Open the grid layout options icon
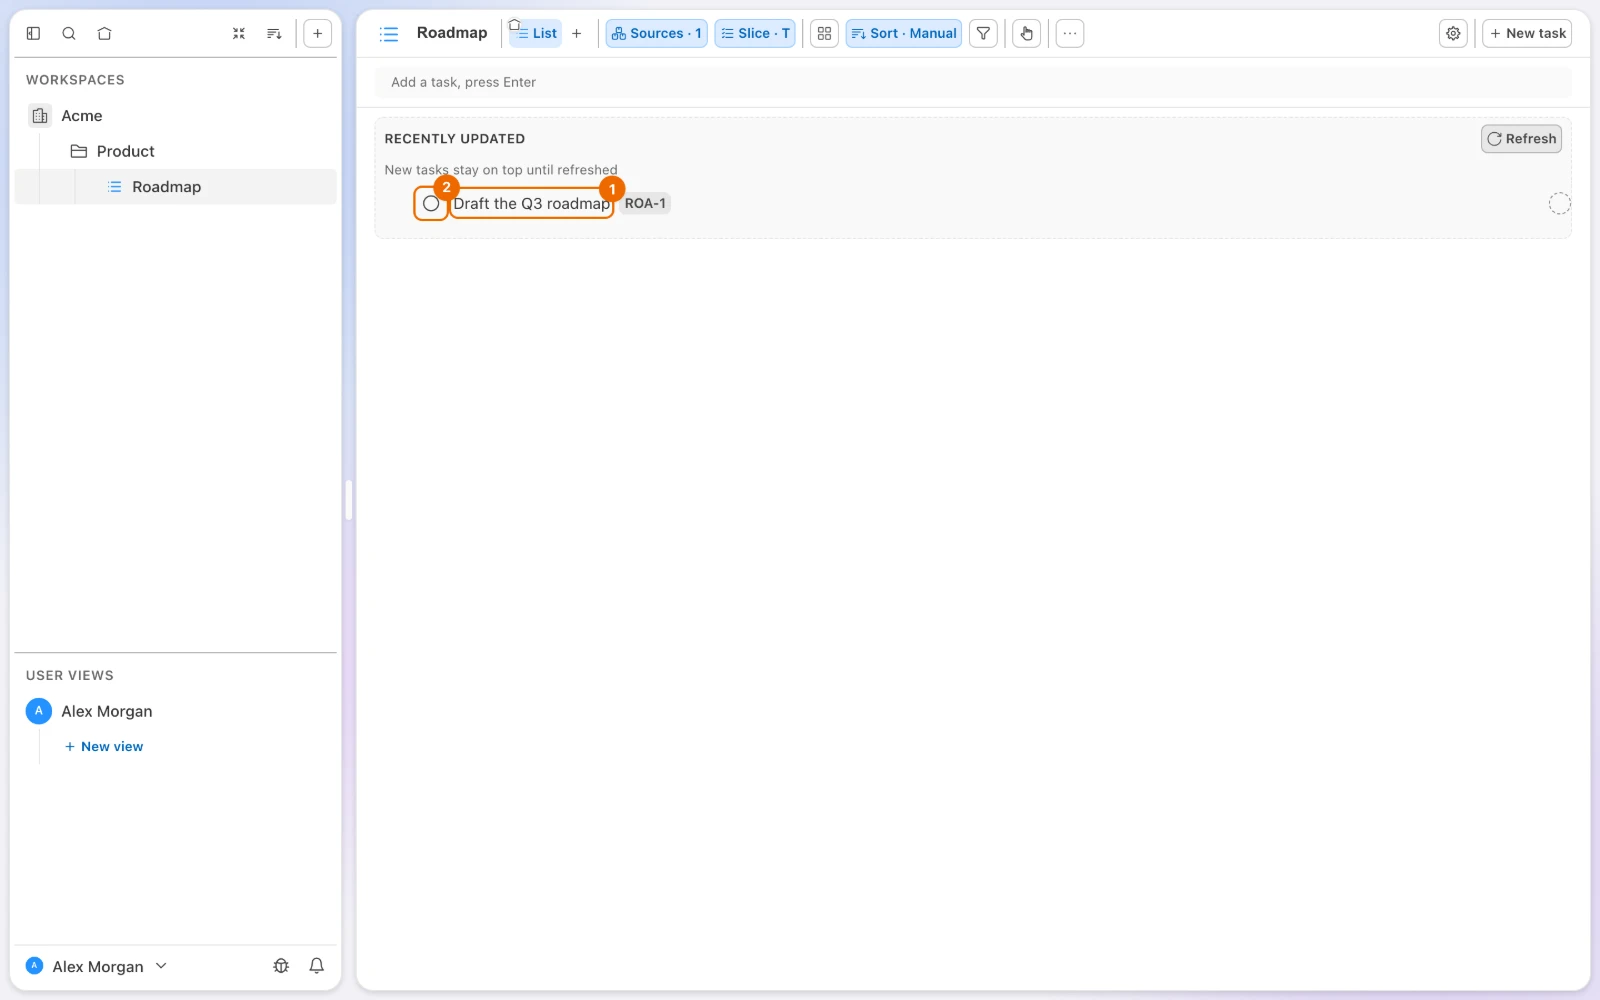1600x1000 pixels. click(824, 33)
